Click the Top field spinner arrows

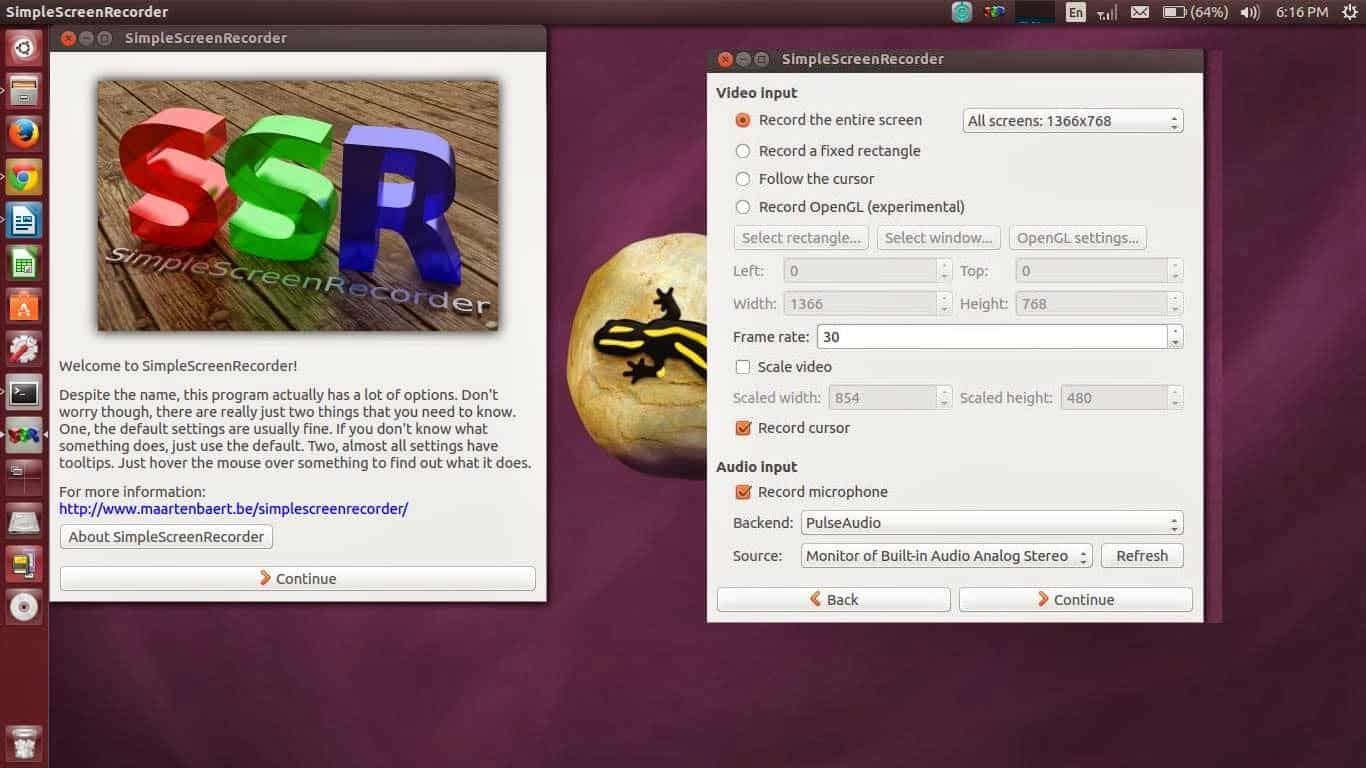tap(1175, 271)
